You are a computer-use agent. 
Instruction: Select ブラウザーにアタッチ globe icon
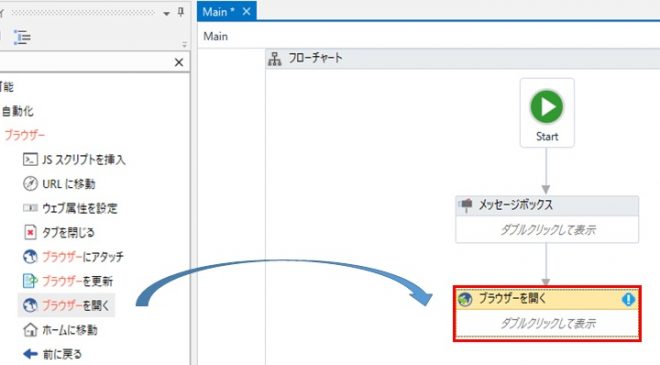[x=30, y=256]
